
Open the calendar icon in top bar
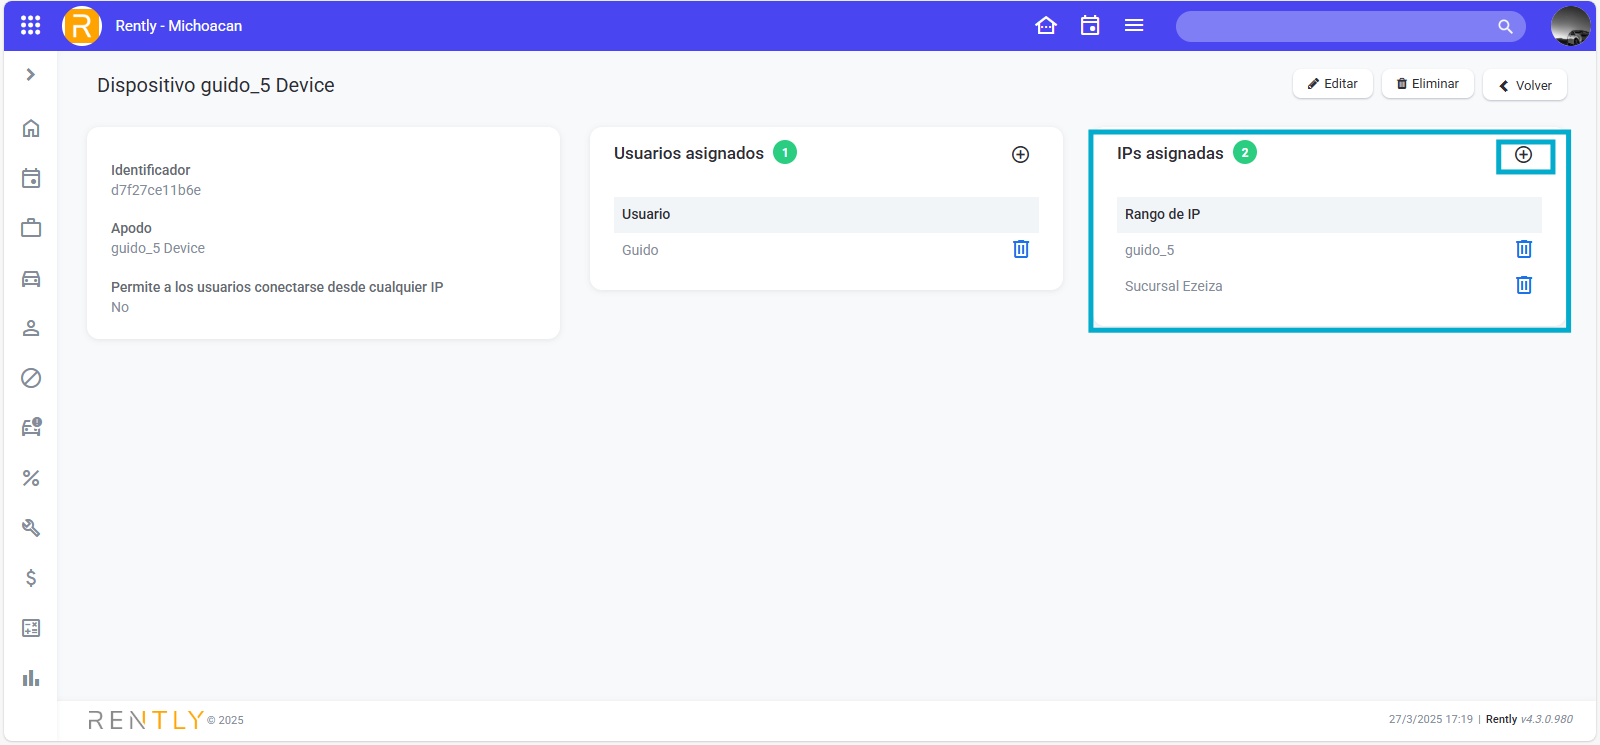point(1090,26)
